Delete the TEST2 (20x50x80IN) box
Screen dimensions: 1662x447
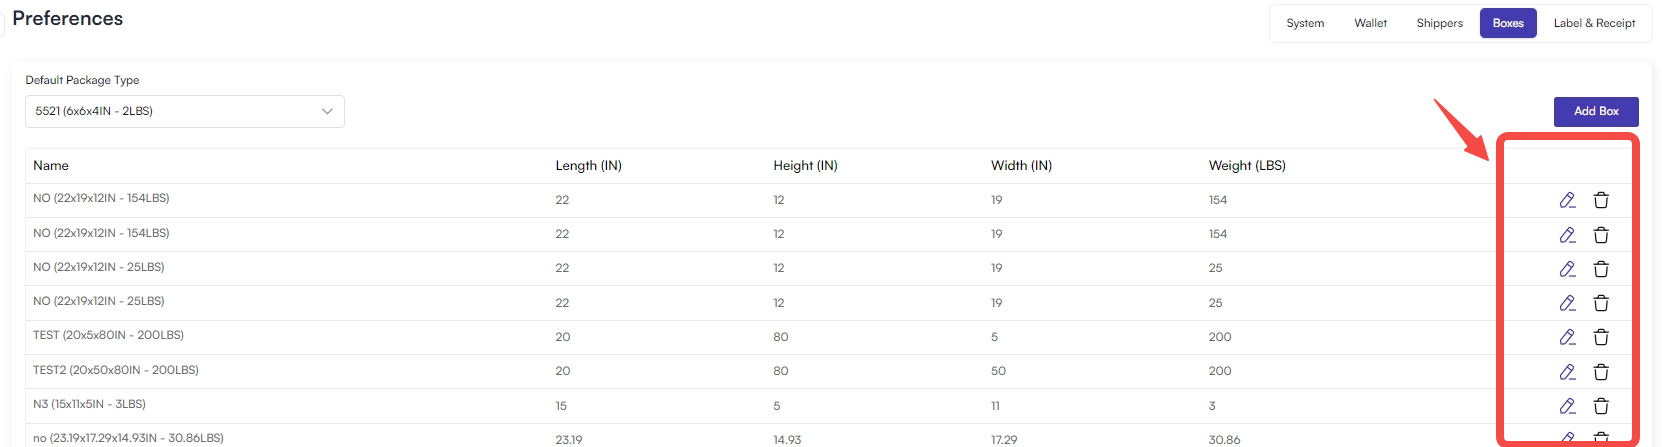[1601, 371]
